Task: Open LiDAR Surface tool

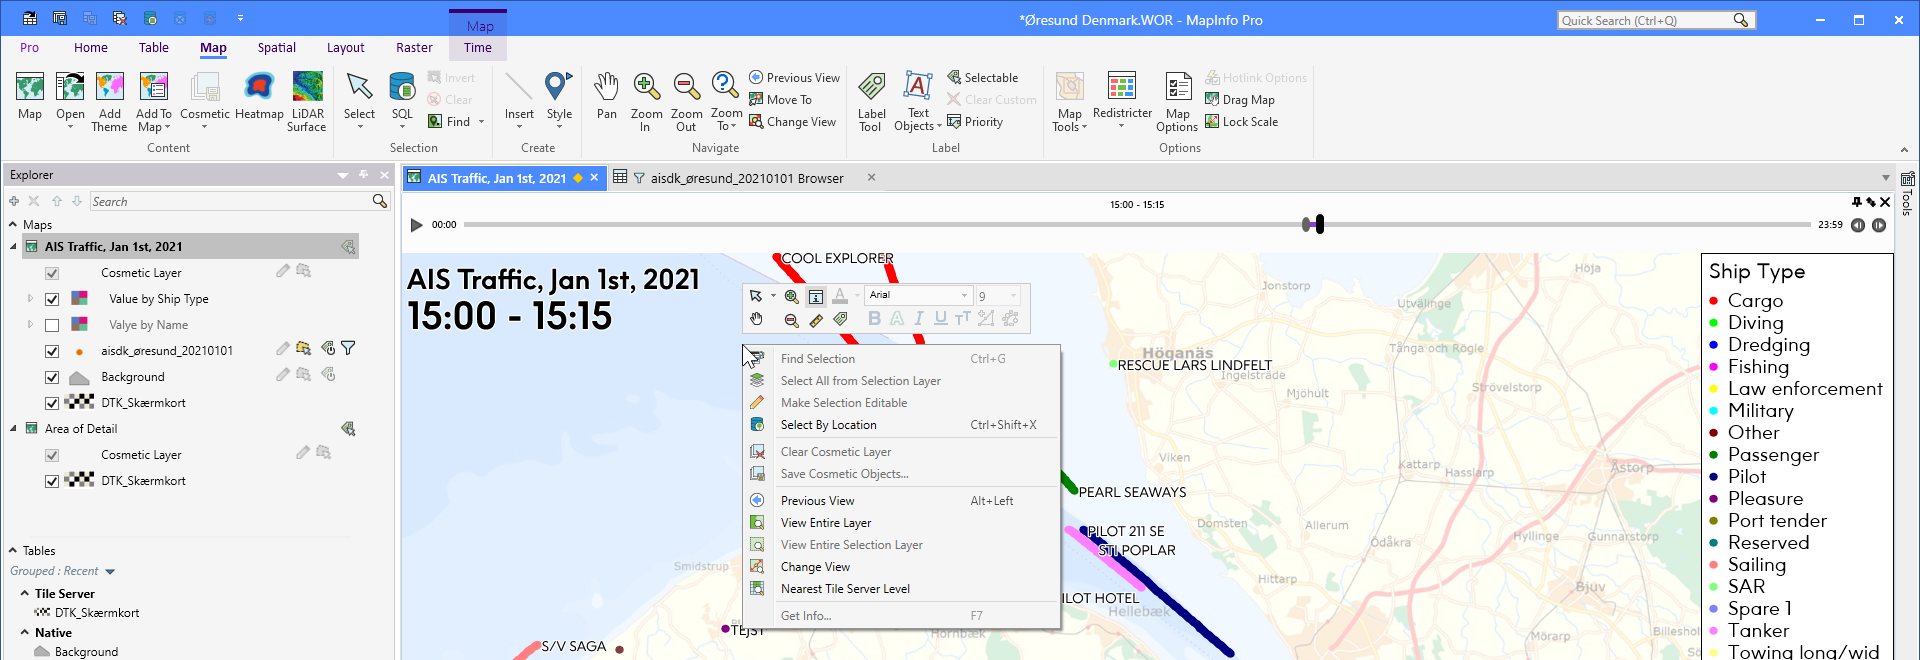Action: pyautogui.click(x=307, y=101)
